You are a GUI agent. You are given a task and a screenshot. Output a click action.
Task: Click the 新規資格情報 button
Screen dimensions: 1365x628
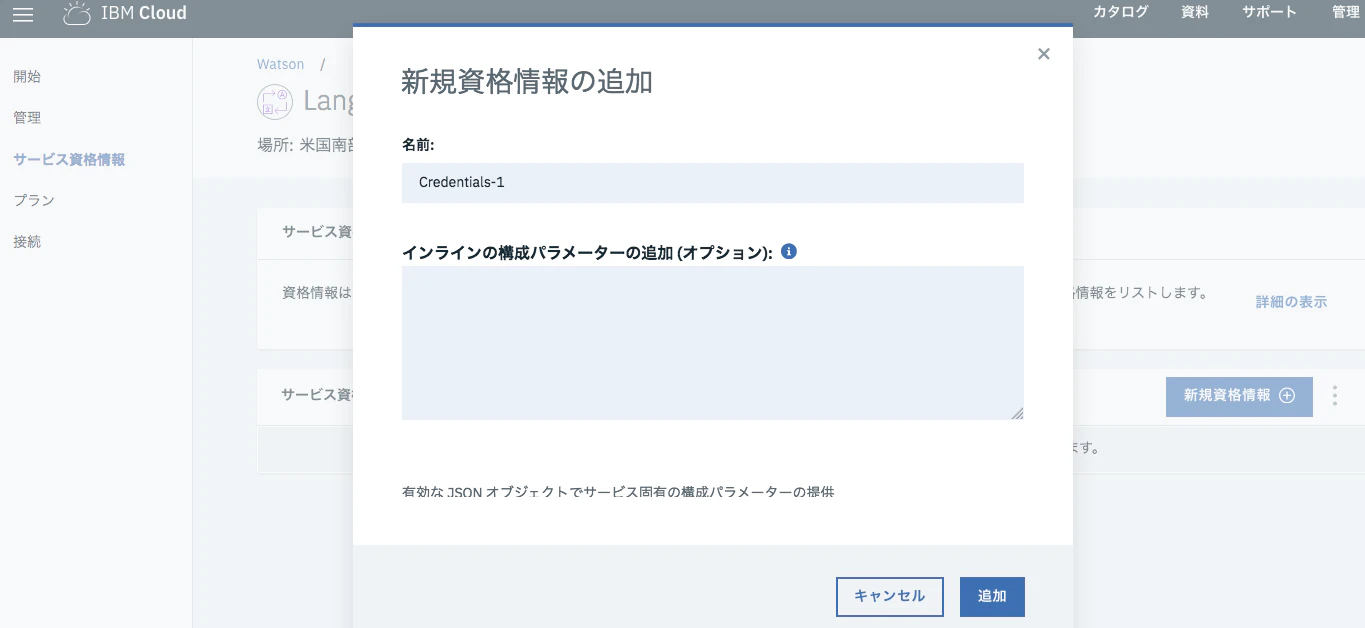tap(1239, 396)
